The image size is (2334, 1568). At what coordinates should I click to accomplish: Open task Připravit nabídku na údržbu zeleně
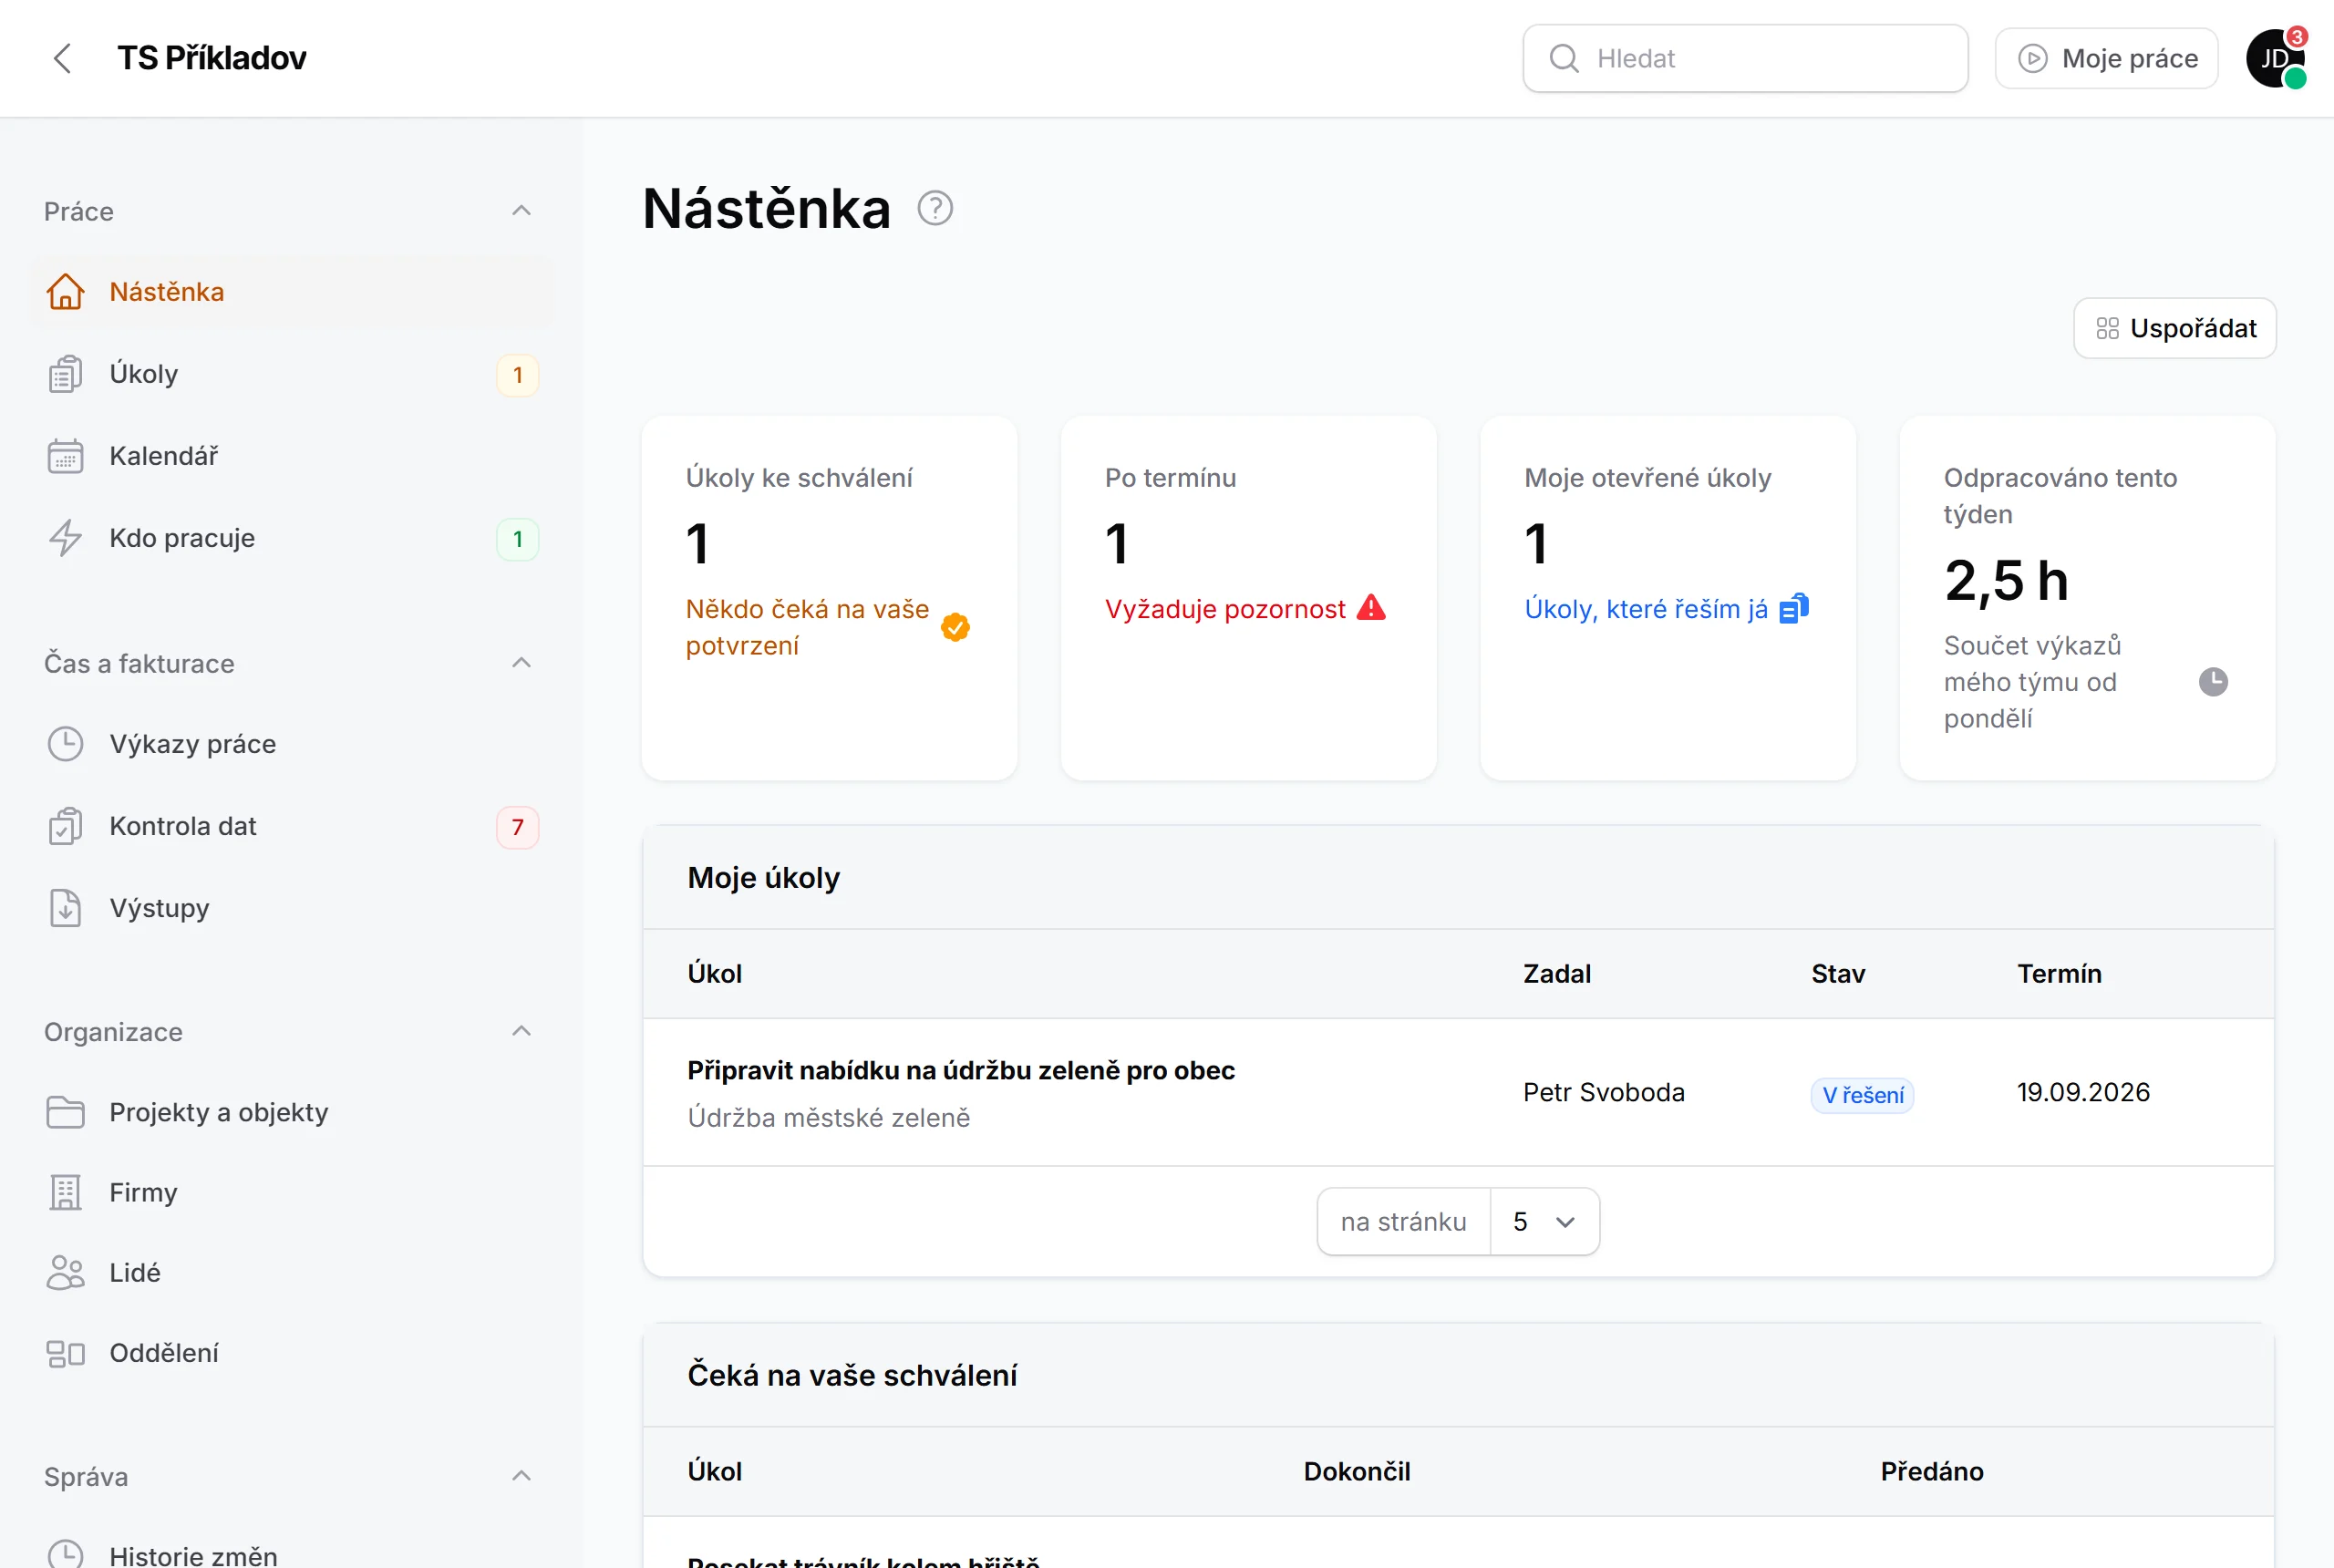click(961, 1070)
